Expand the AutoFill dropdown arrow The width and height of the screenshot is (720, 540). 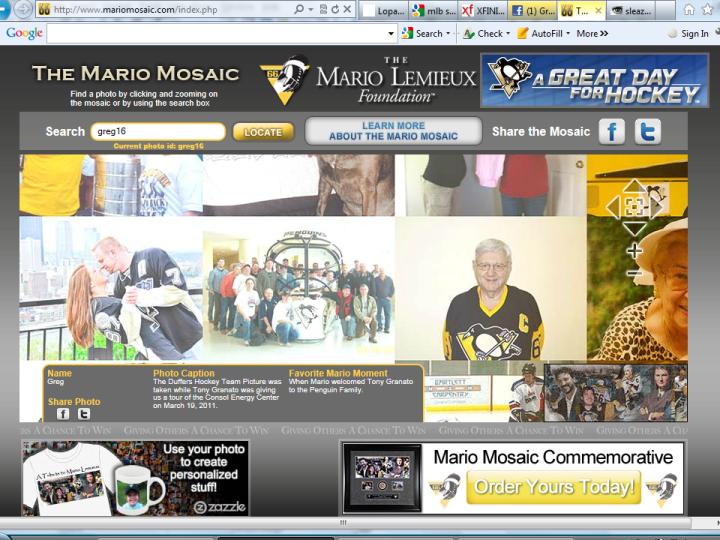click(x=568, y=34)
